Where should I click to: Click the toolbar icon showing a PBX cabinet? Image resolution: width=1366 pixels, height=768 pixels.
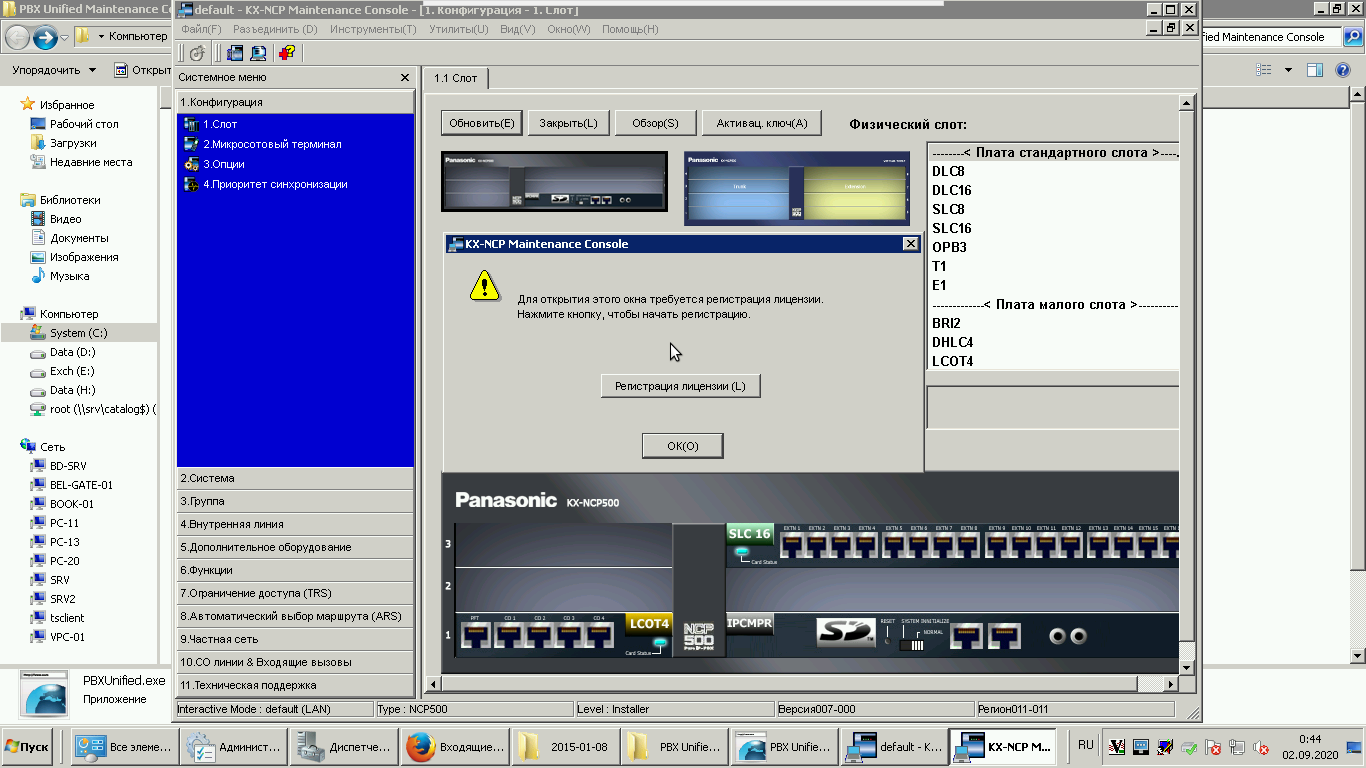(235, 53)
